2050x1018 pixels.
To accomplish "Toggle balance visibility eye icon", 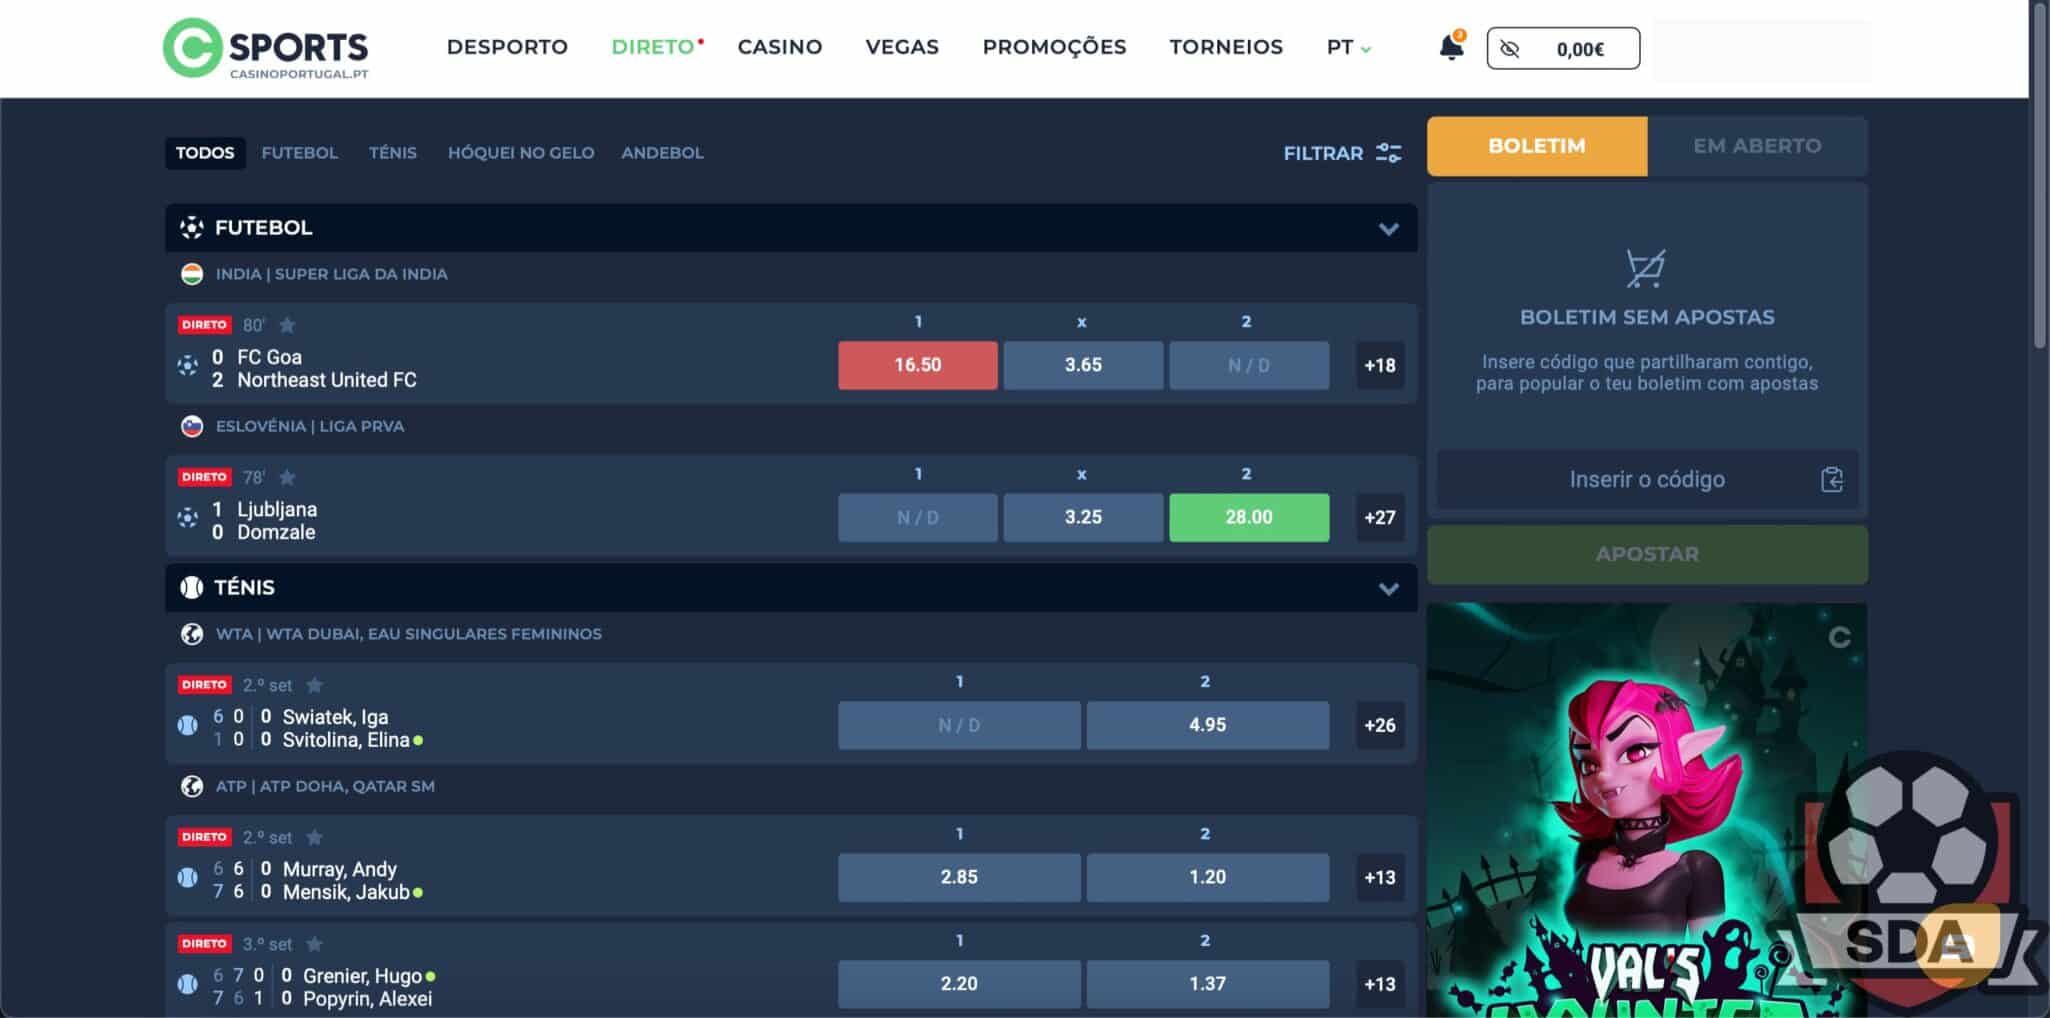I will tap(1510, 49).
